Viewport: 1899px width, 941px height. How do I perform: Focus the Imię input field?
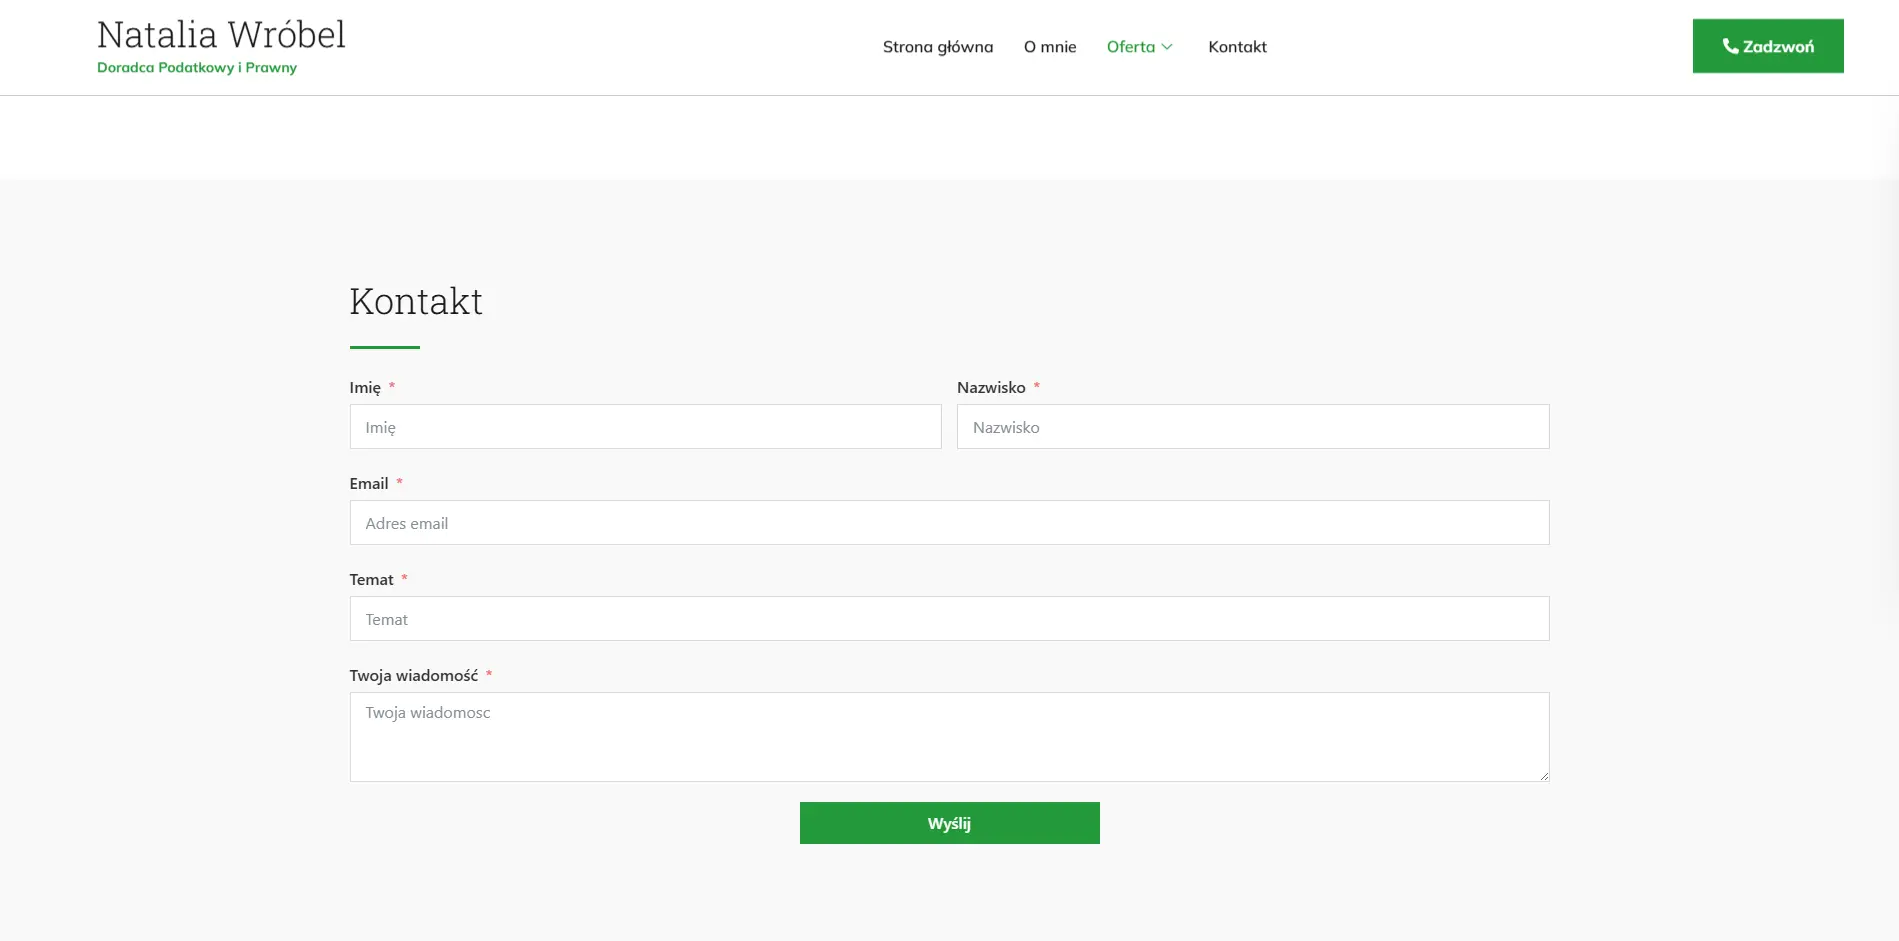pos(645,427)
